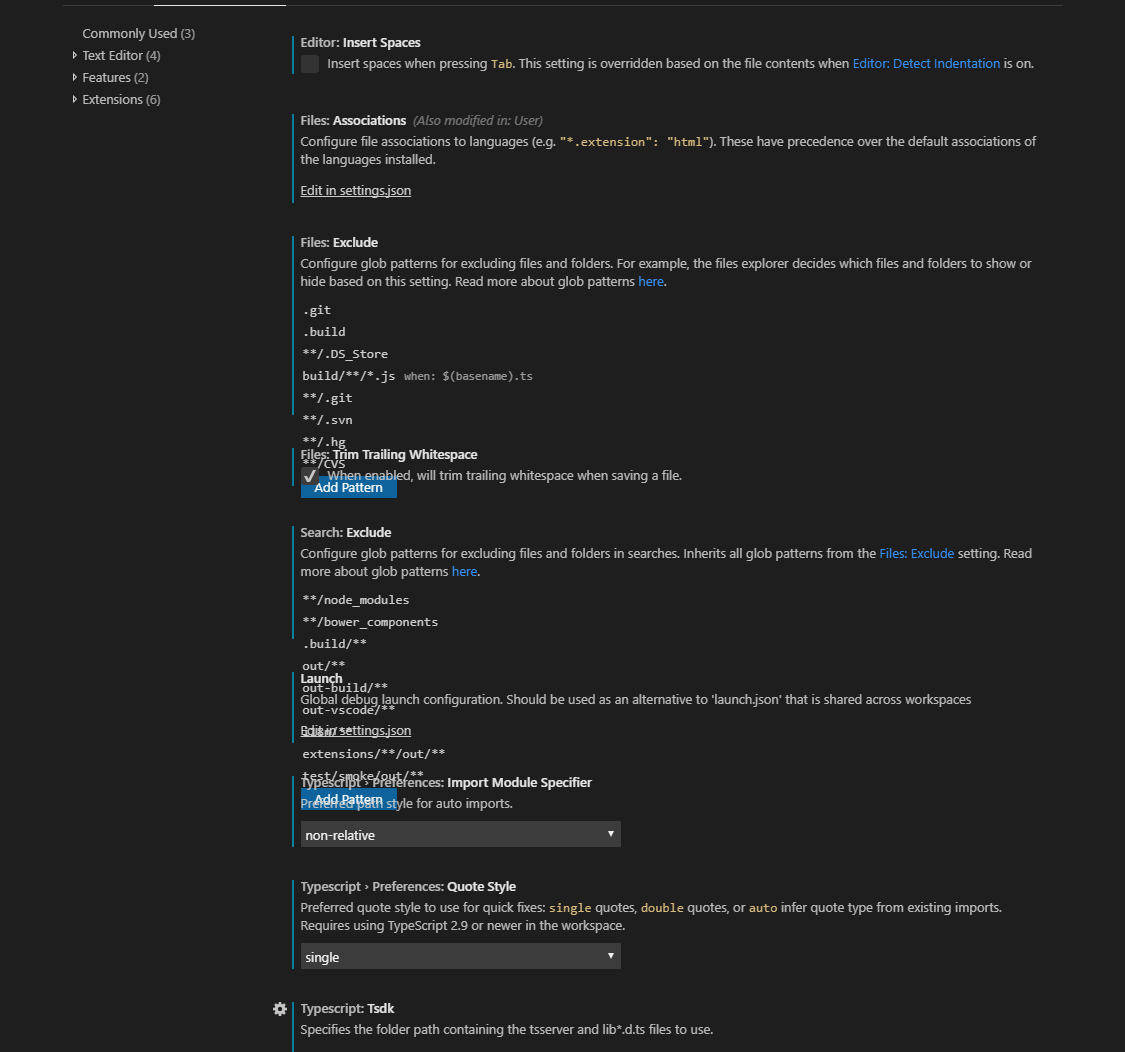The height and width of the screenshot is (1052, 1125).
Task: Enable the Editor: Insert Spaces checkbox
Action: [x=309, y=63]
